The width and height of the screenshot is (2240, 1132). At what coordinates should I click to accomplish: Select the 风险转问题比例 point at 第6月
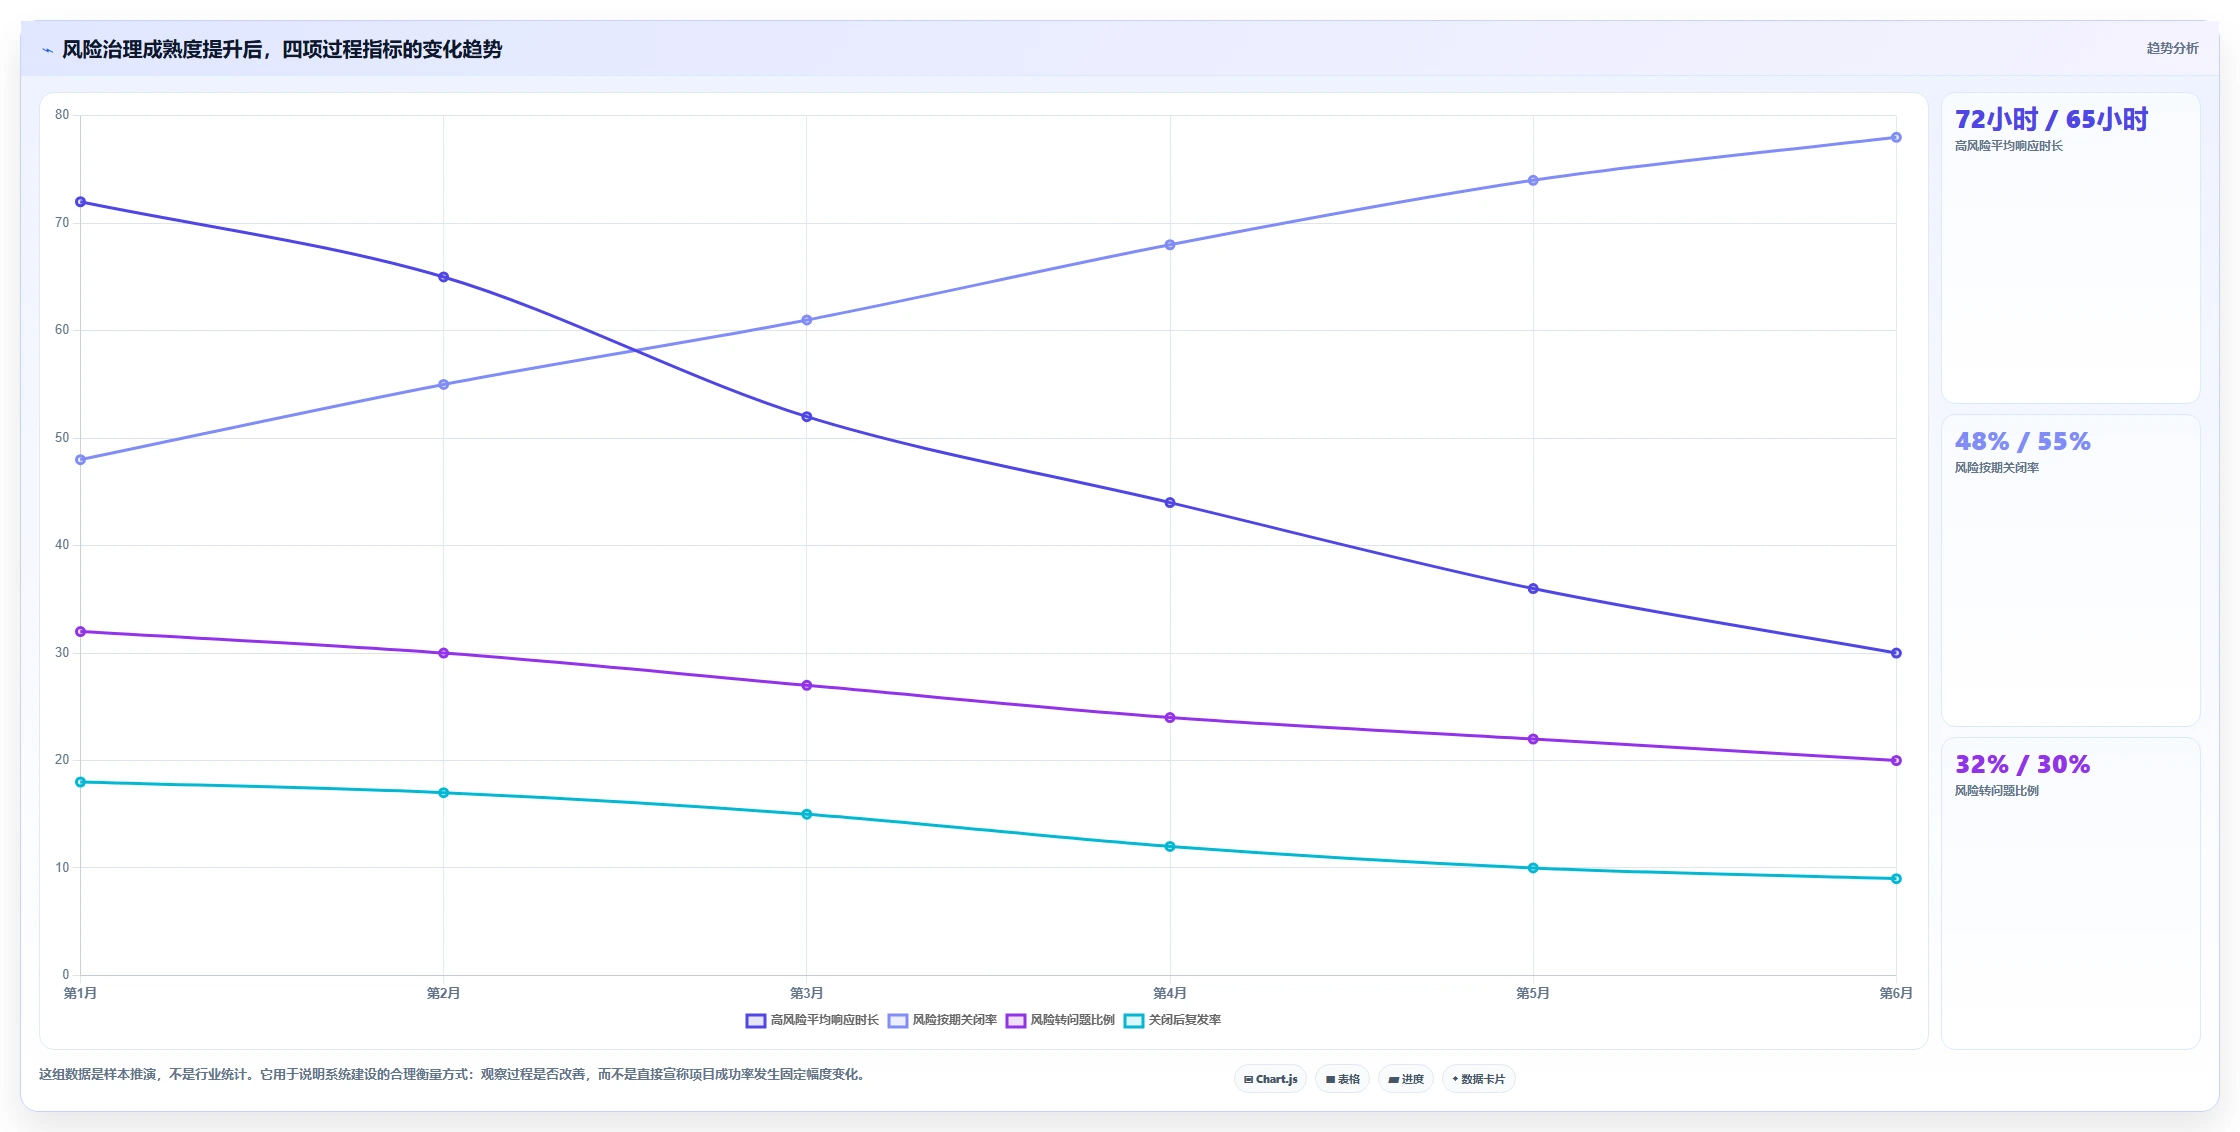coord(1896,761)
